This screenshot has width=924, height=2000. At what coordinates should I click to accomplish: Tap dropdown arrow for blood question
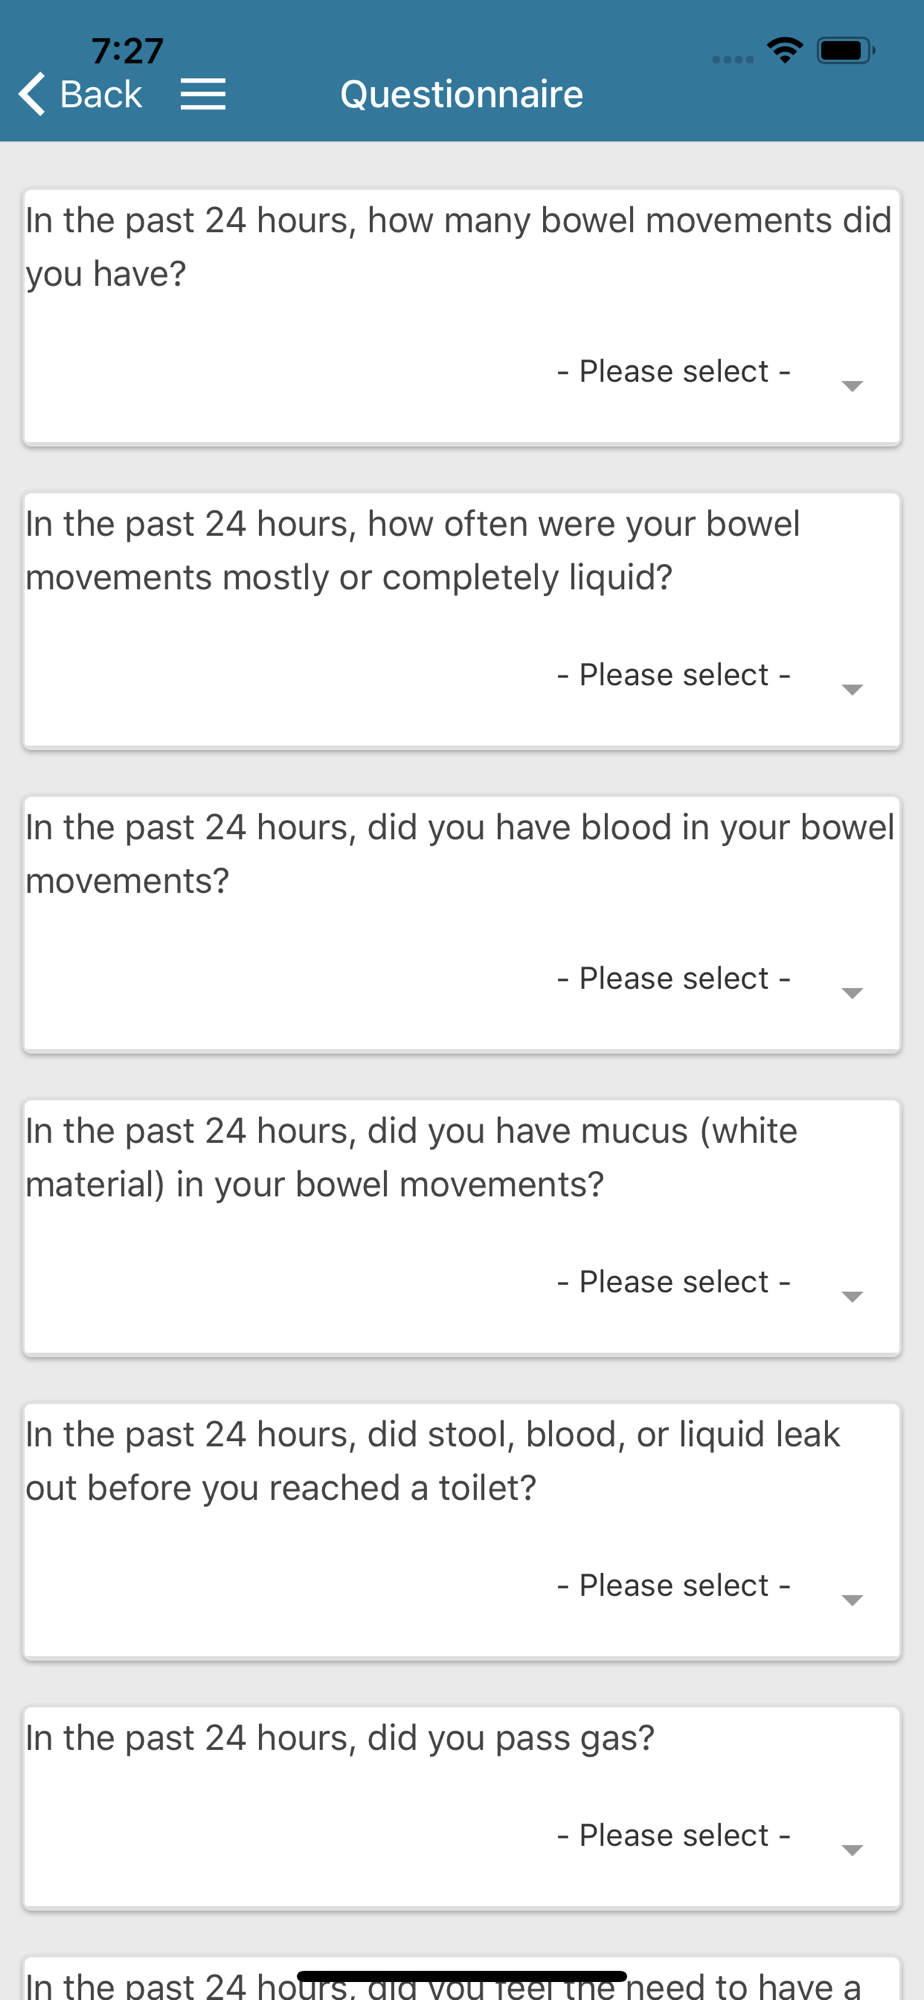852,993
